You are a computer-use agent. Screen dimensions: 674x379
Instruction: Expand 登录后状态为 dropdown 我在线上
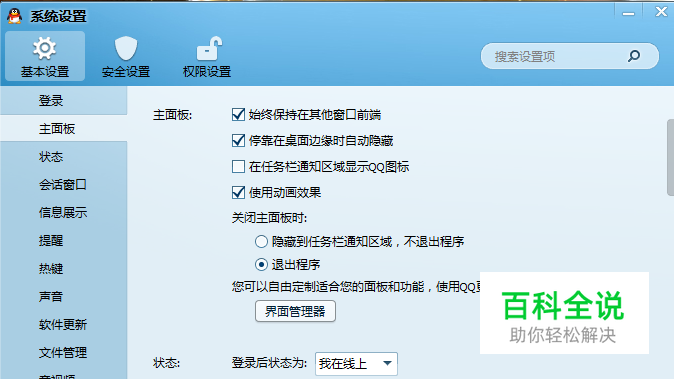click(x=356, y=364)
